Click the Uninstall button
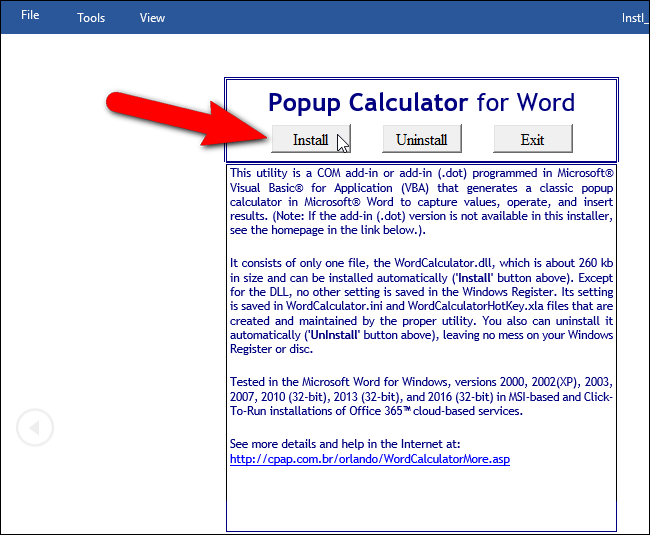650x535 pixels. coord(422,139)
